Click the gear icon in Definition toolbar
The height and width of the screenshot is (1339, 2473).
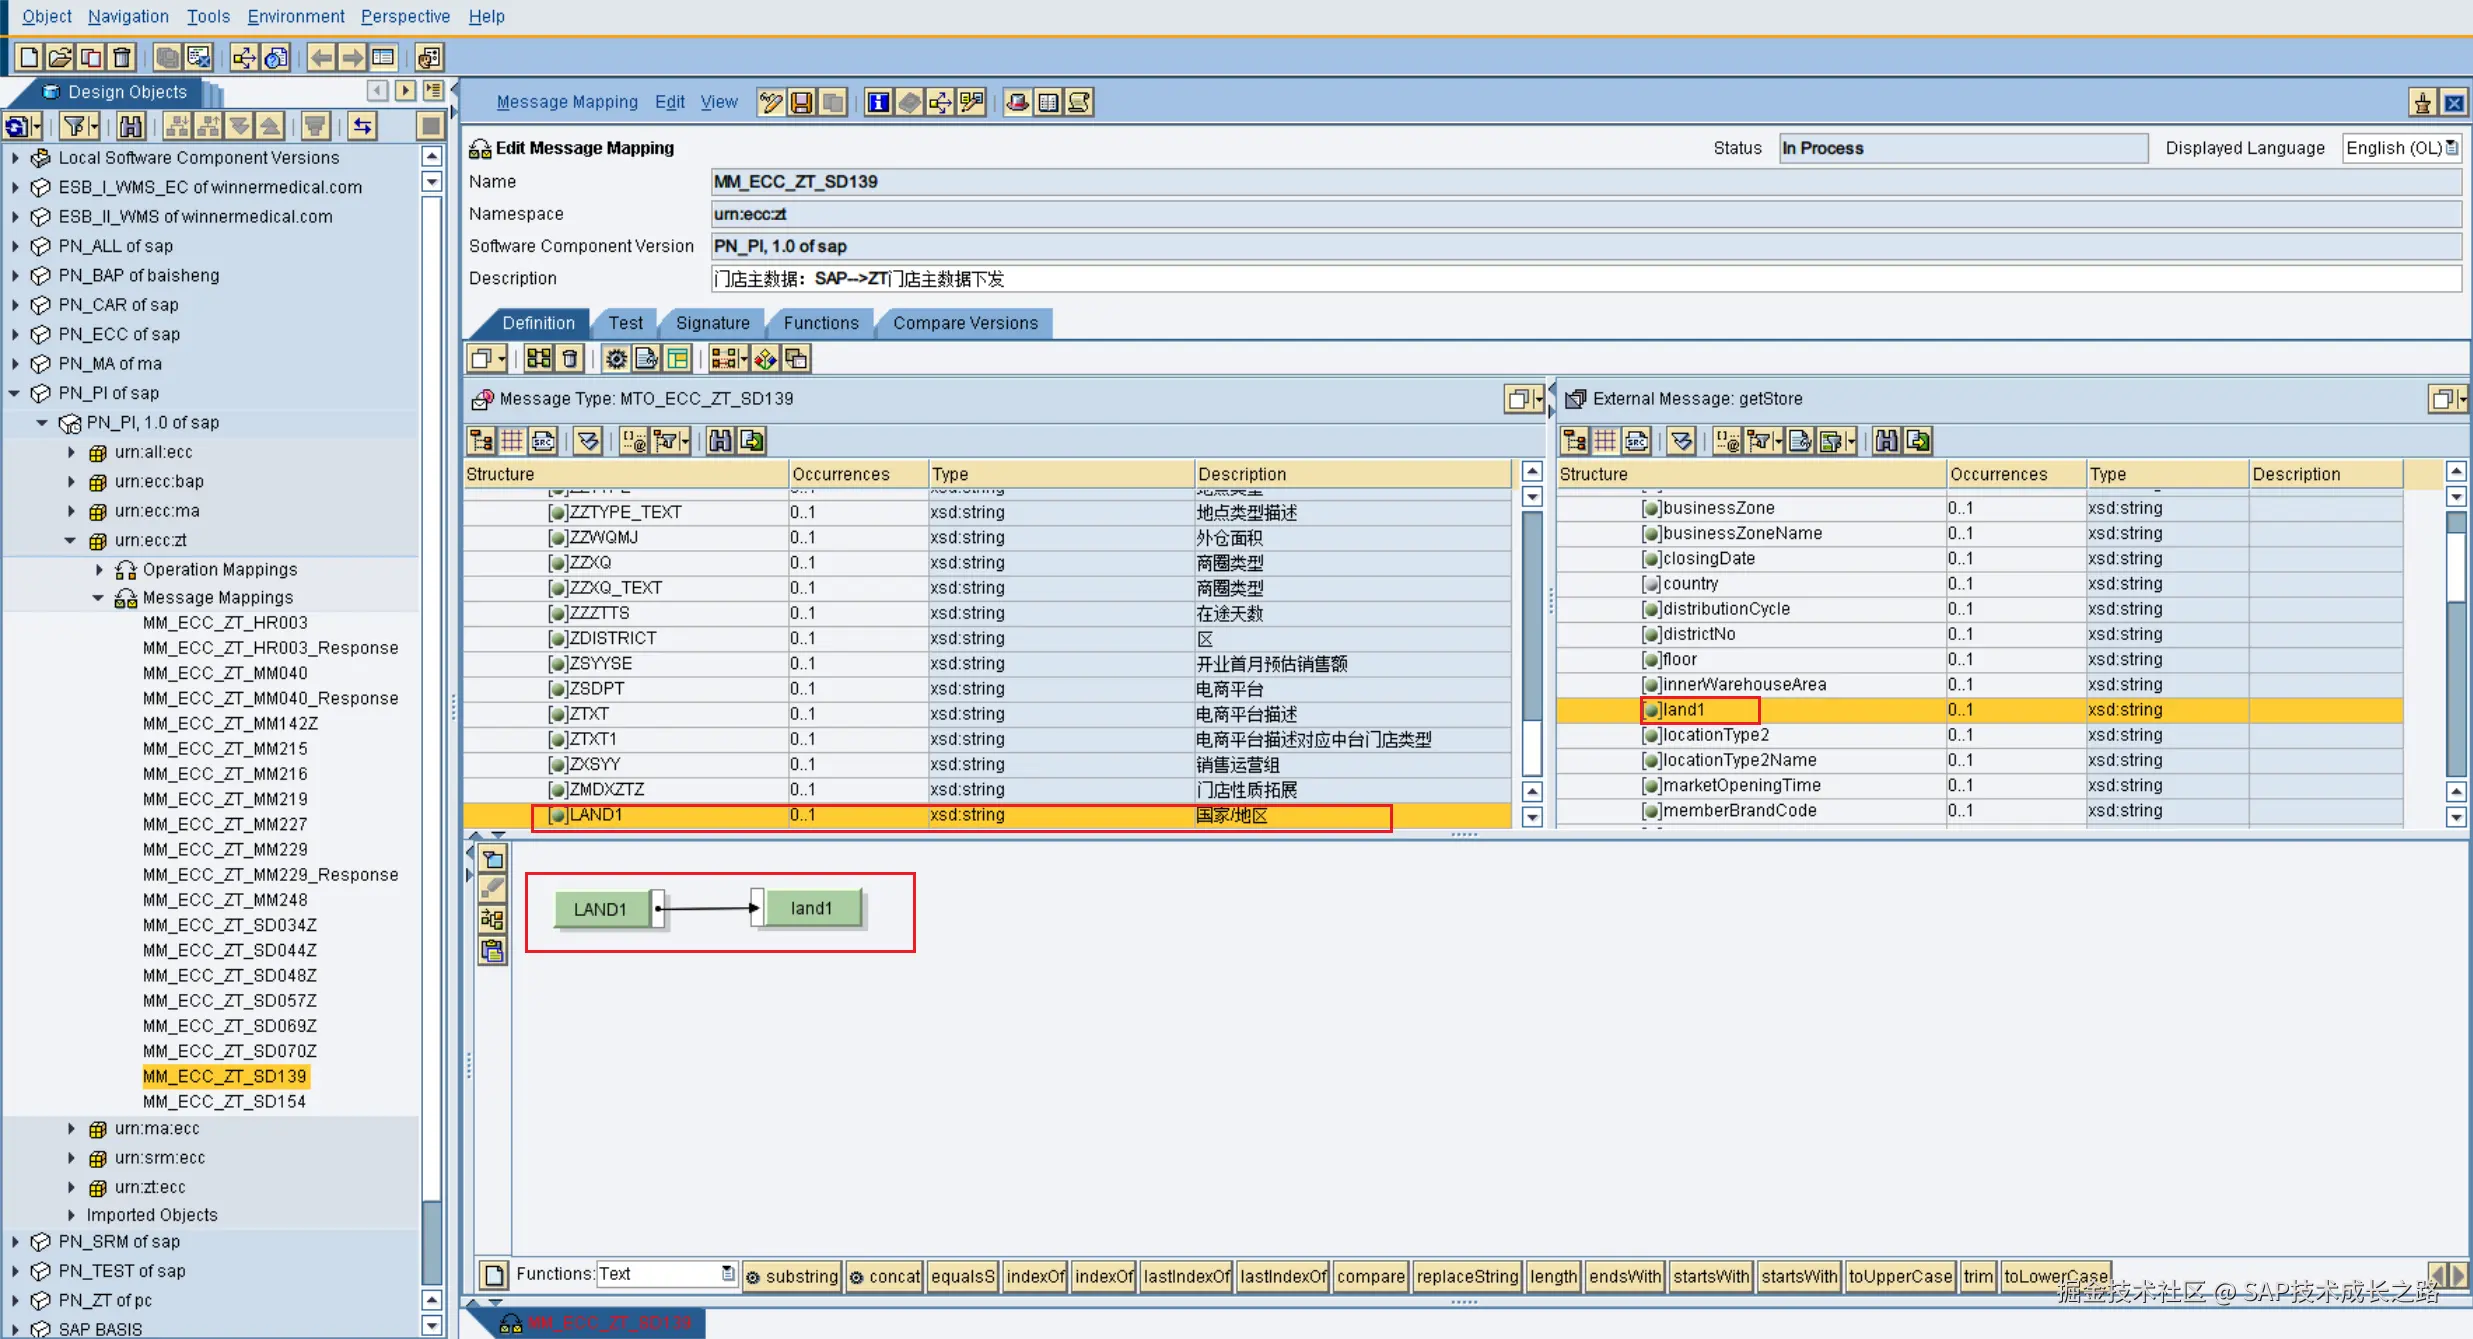click(616, 358)
